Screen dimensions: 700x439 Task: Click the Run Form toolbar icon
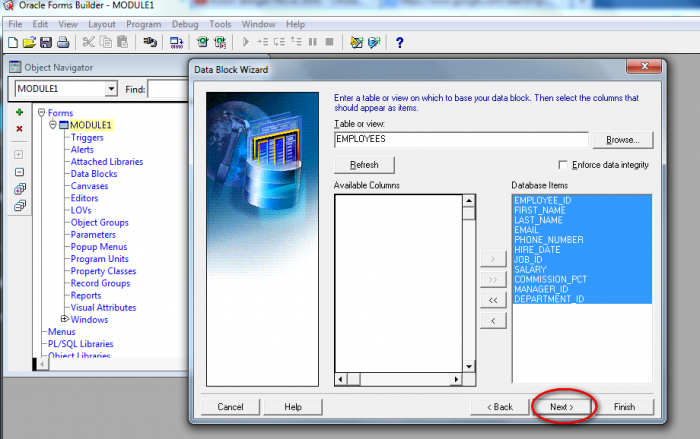pyautogui.click(x=203, y=42)
